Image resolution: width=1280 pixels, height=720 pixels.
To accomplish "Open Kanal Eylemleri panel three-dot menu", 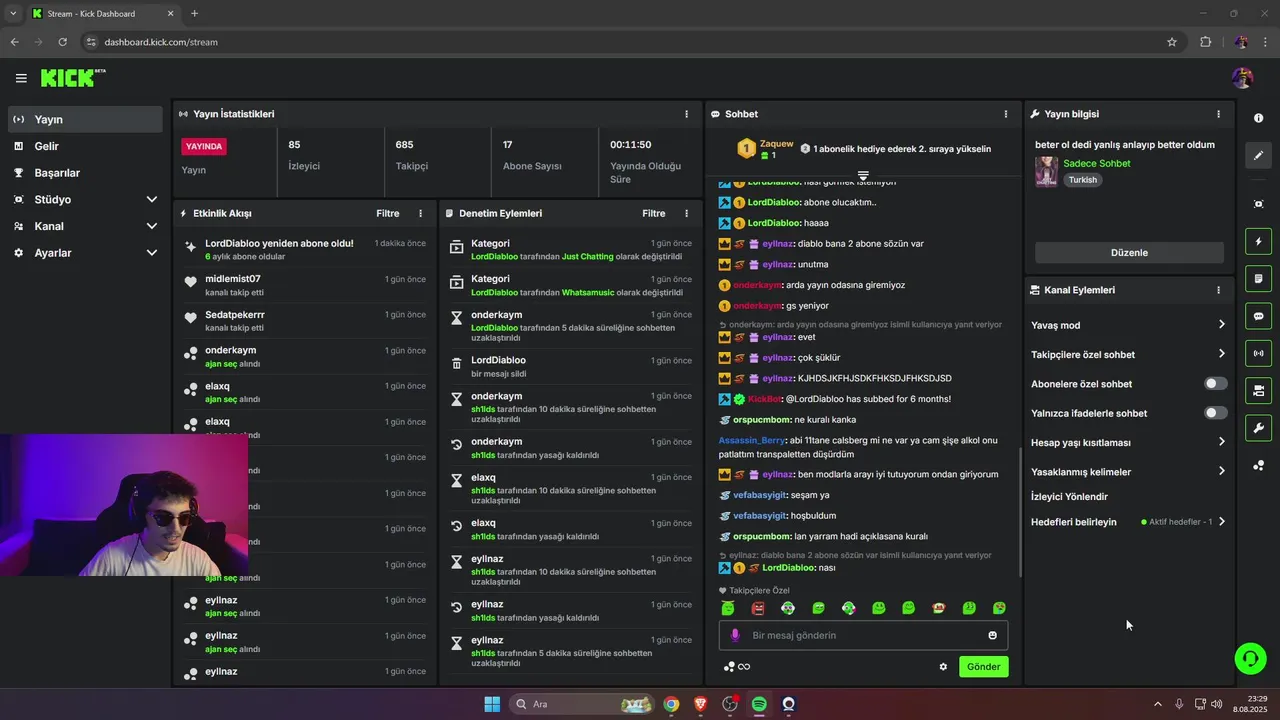I will [1218, 290].
